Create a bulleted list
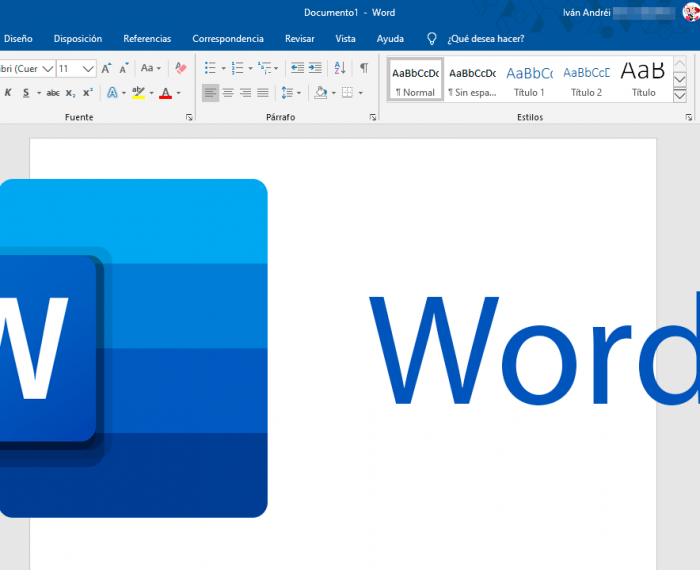This screenshot has width=700, height=570. tap(210, 68)
